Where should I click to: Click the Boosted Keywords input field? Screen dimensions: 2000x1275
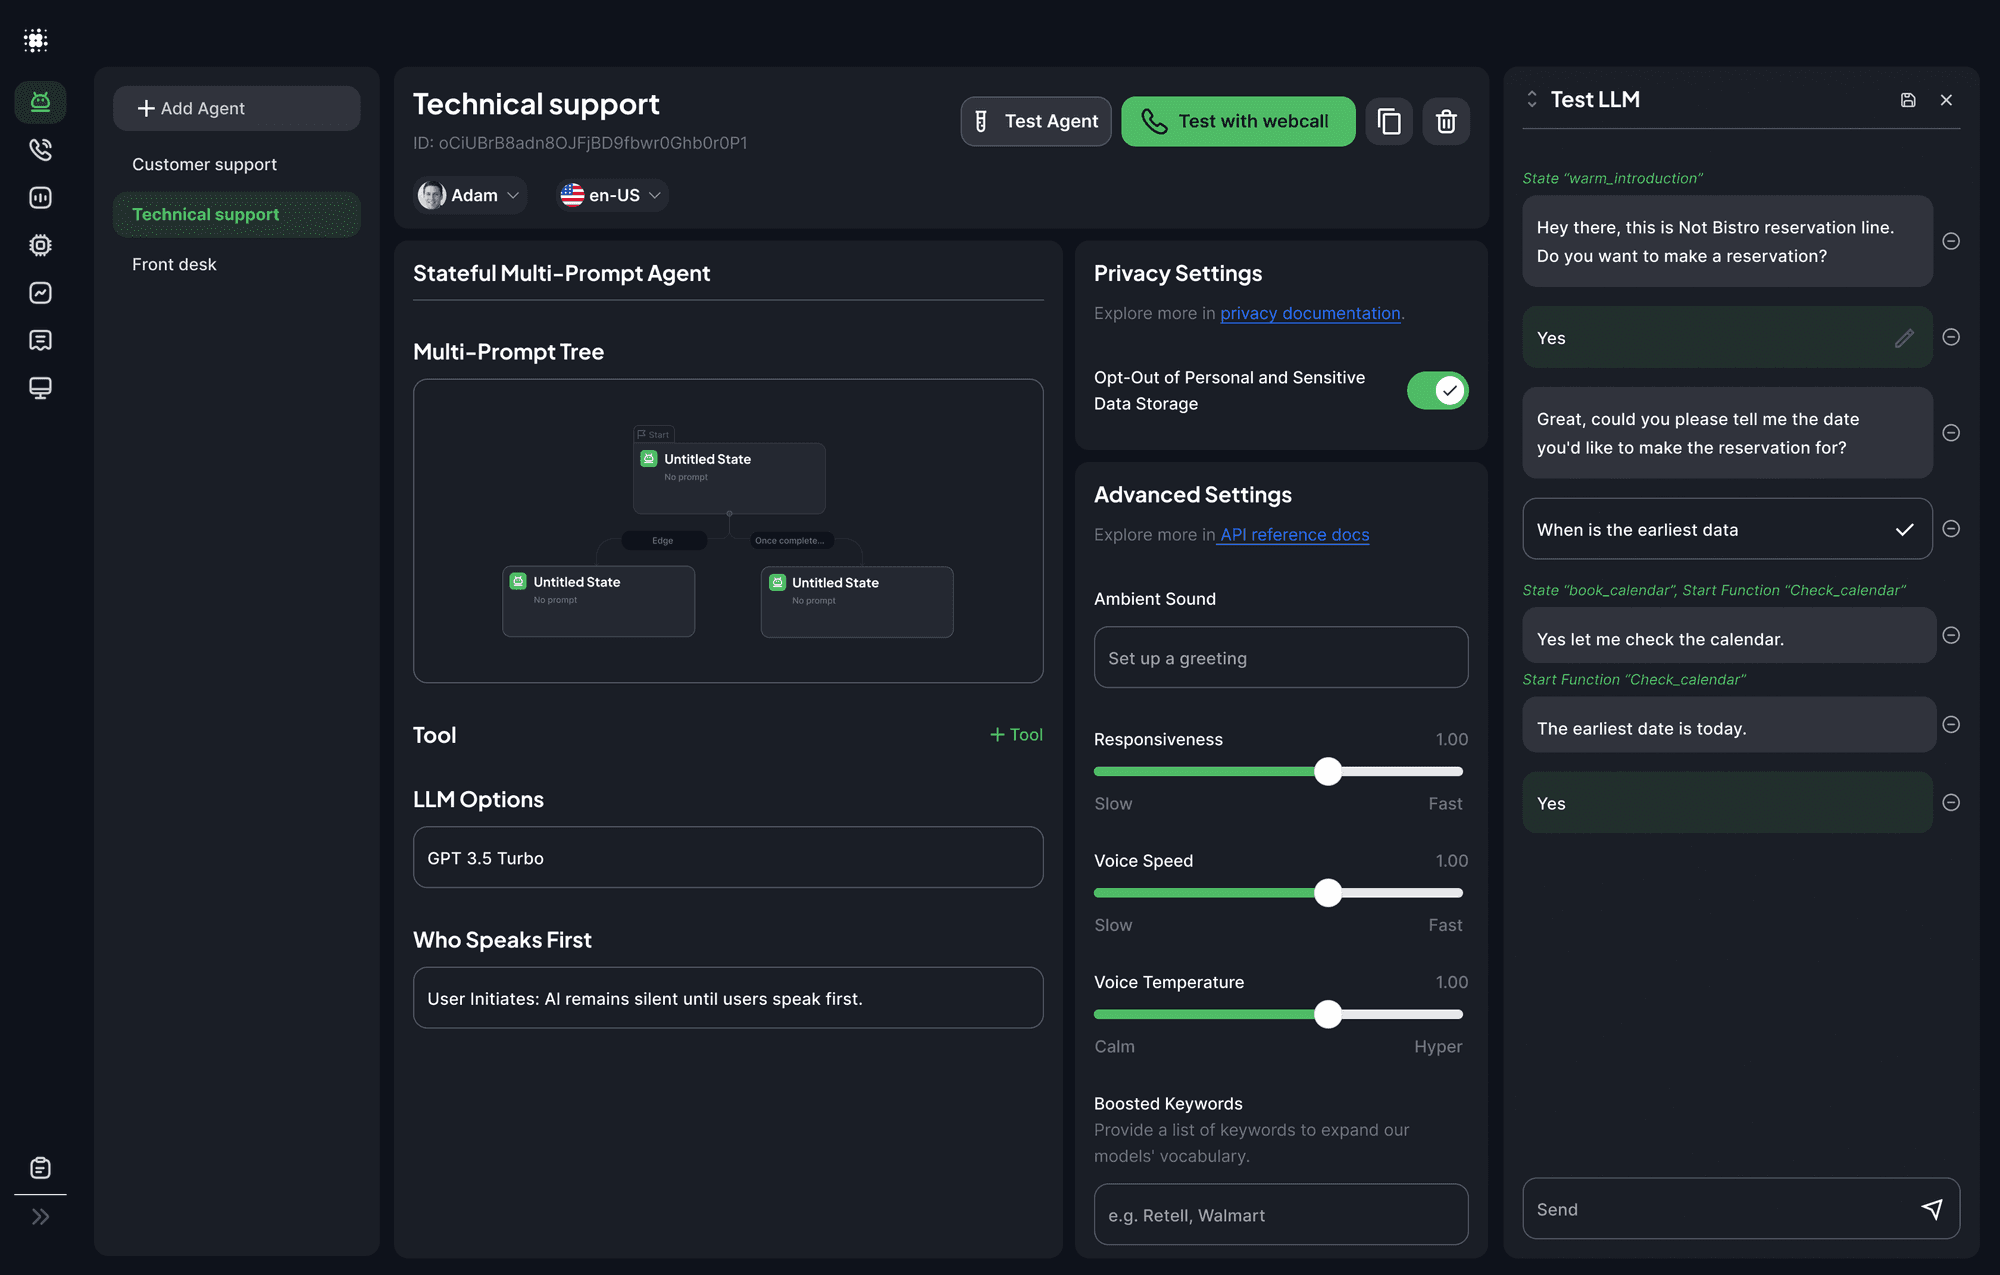point(1280,1215)
